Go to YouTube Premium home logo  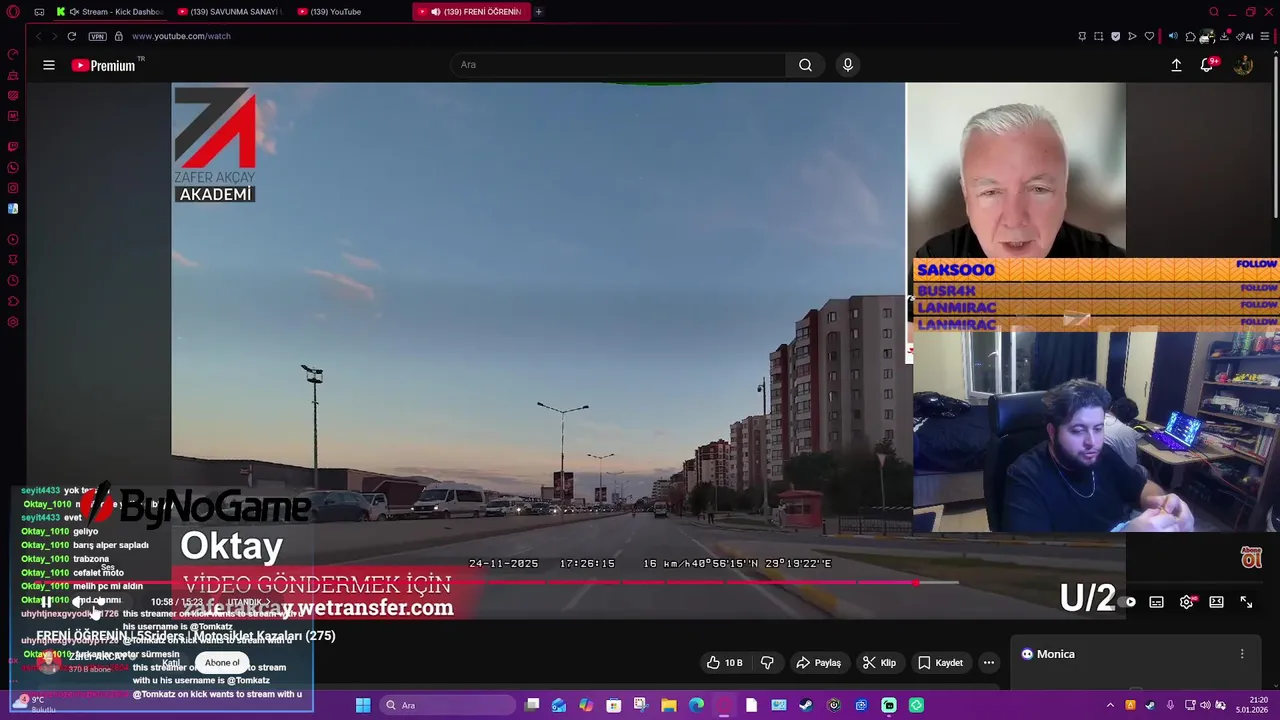click(x=103, y=65)
